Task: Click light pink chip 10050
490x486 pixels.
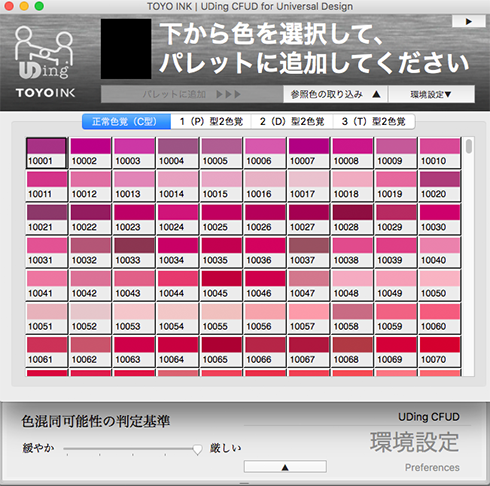Action: 440,285
